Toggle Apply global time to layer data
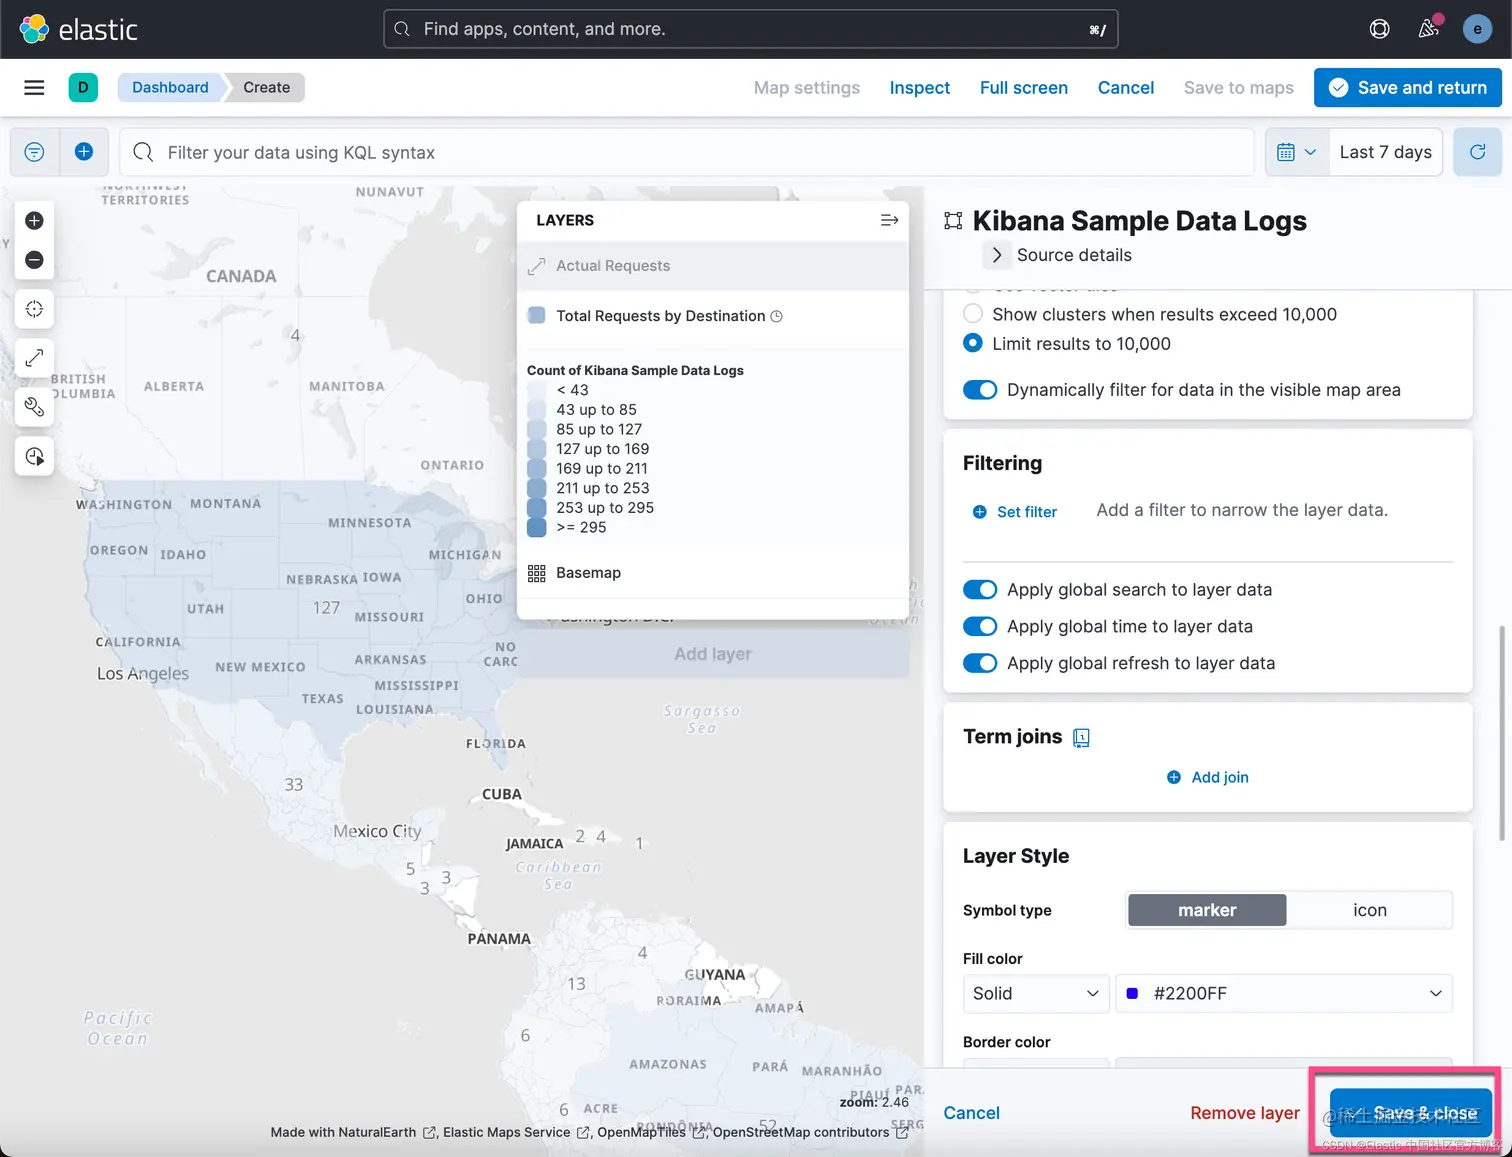 (980, 627)
